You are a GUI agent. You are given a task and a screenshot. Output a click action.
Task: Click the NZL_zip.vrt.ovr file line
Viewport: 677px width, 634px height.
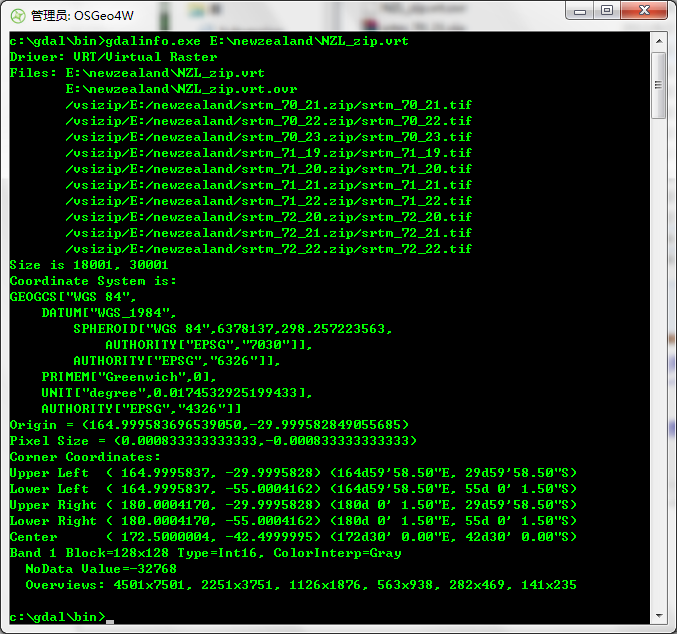click(x=181, y=89)
